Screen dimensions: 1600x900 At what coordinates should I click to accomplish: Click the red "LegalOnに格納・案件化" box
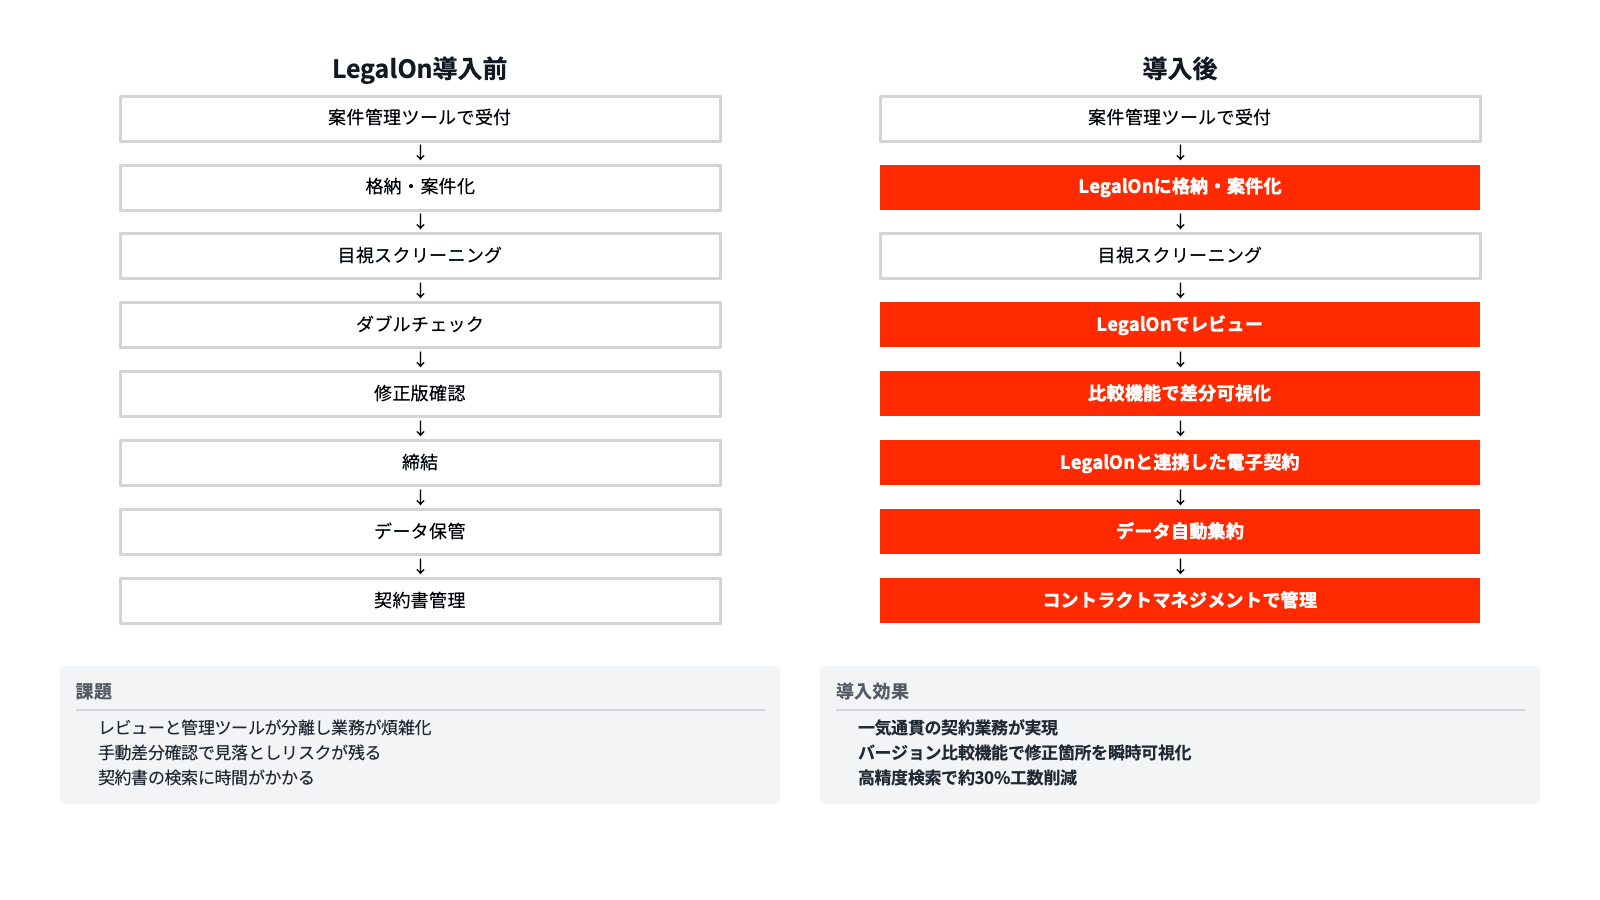point(1180,187)
